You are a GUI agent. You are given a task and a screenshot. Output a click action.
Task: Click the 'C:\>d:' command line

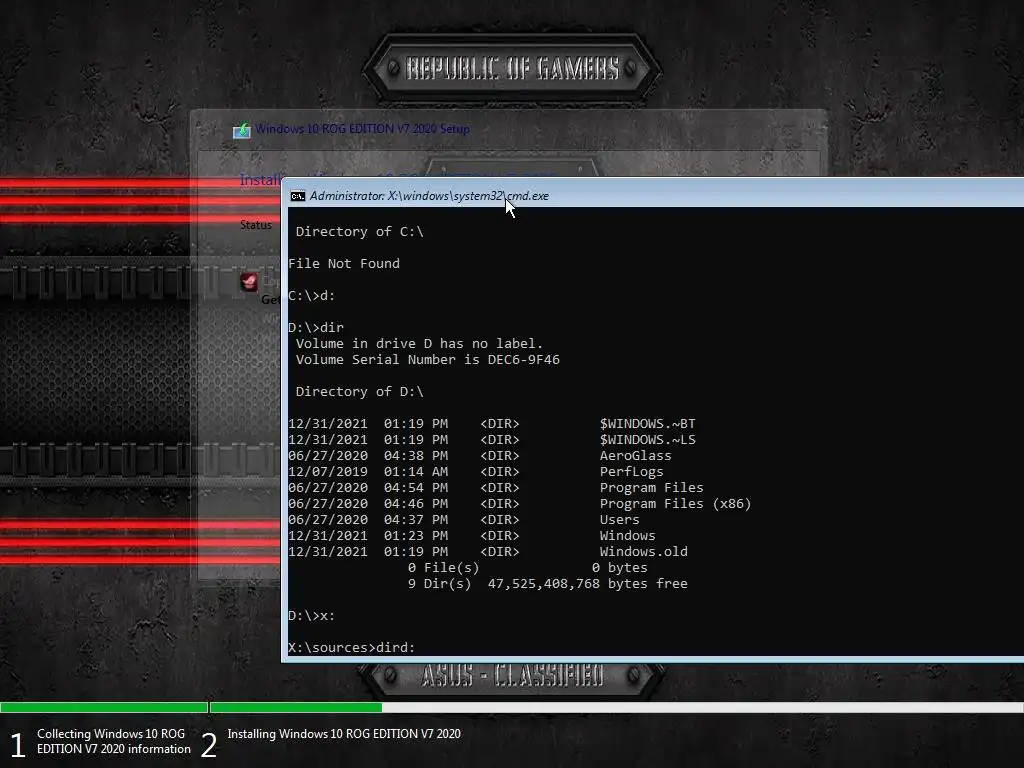coord(312,295)
